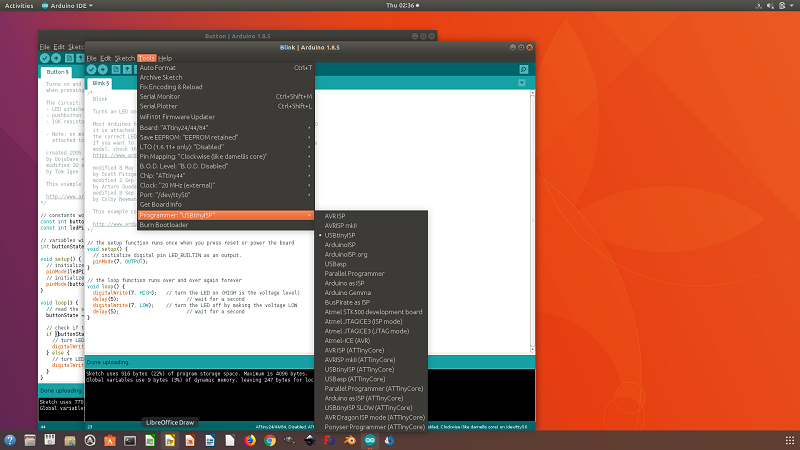Click Upload arrow icon in Blink window
Viewport: 800px width, 450px height.
pos(103,69)
